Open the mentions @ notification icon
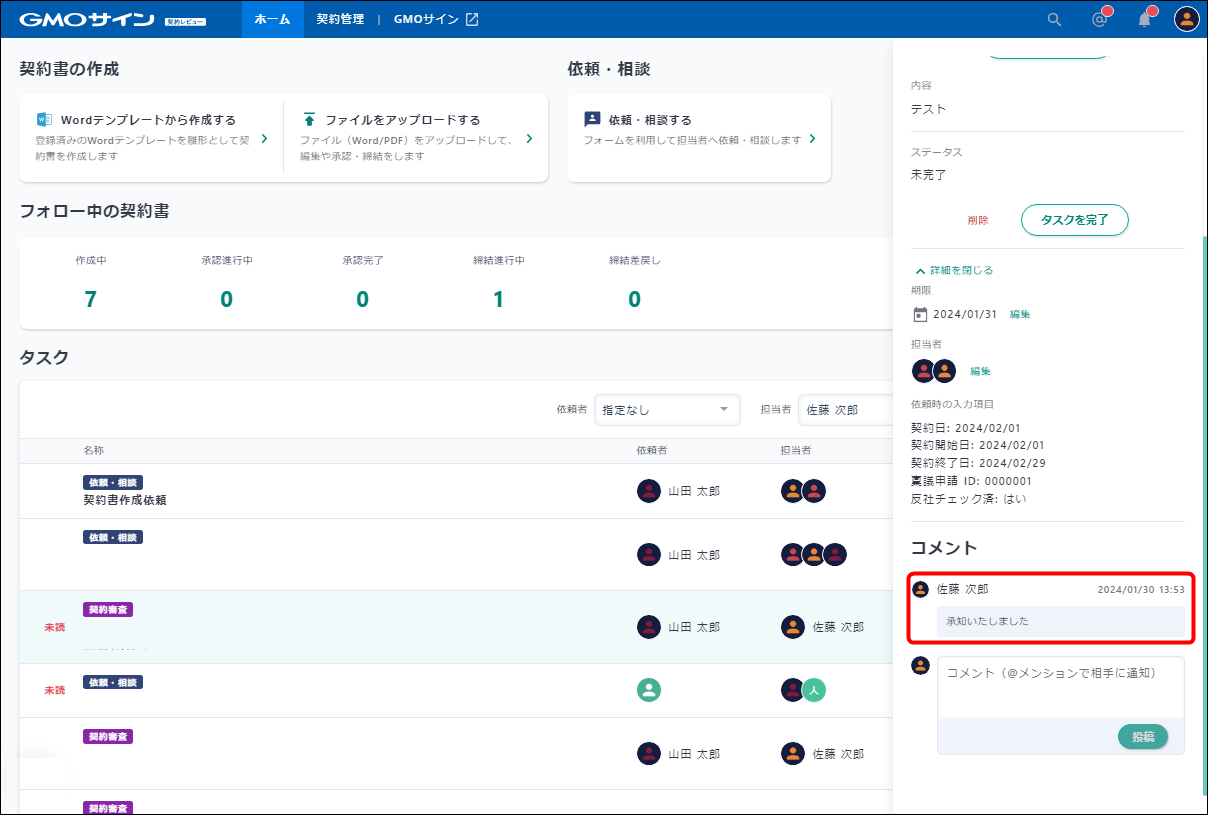This screenshot has width=1208, height=815. point(1100,19)
